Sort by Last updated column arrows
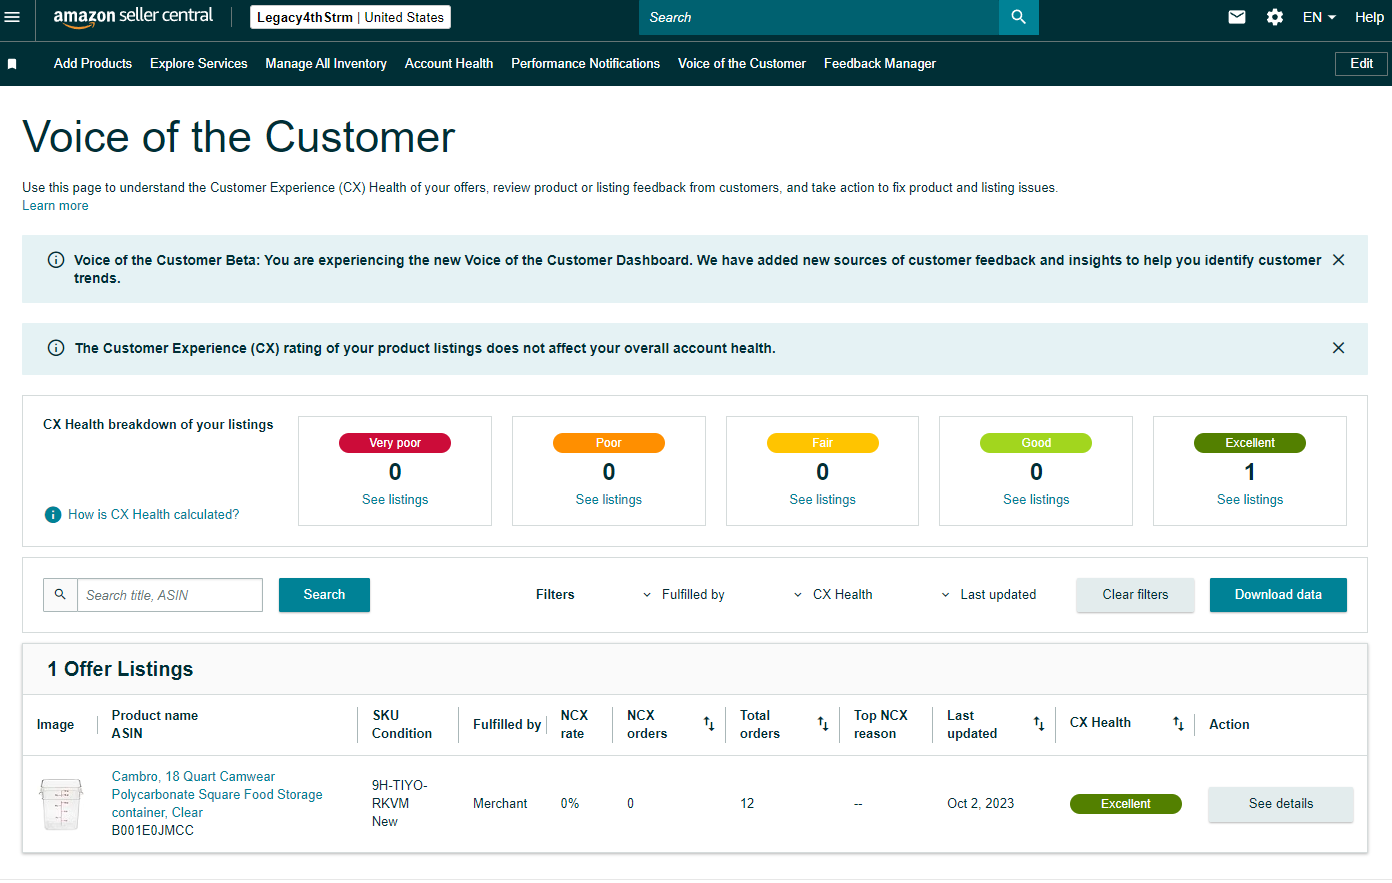The height and width of the screenshot is (883, 1392). click(x=1039, y=724)
